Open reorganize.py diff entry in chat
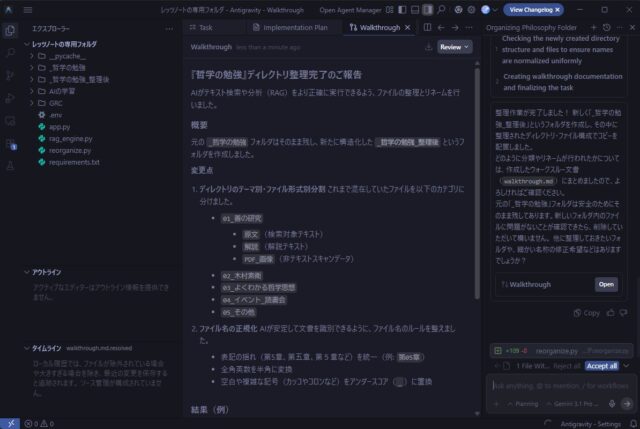 (562, 351)
